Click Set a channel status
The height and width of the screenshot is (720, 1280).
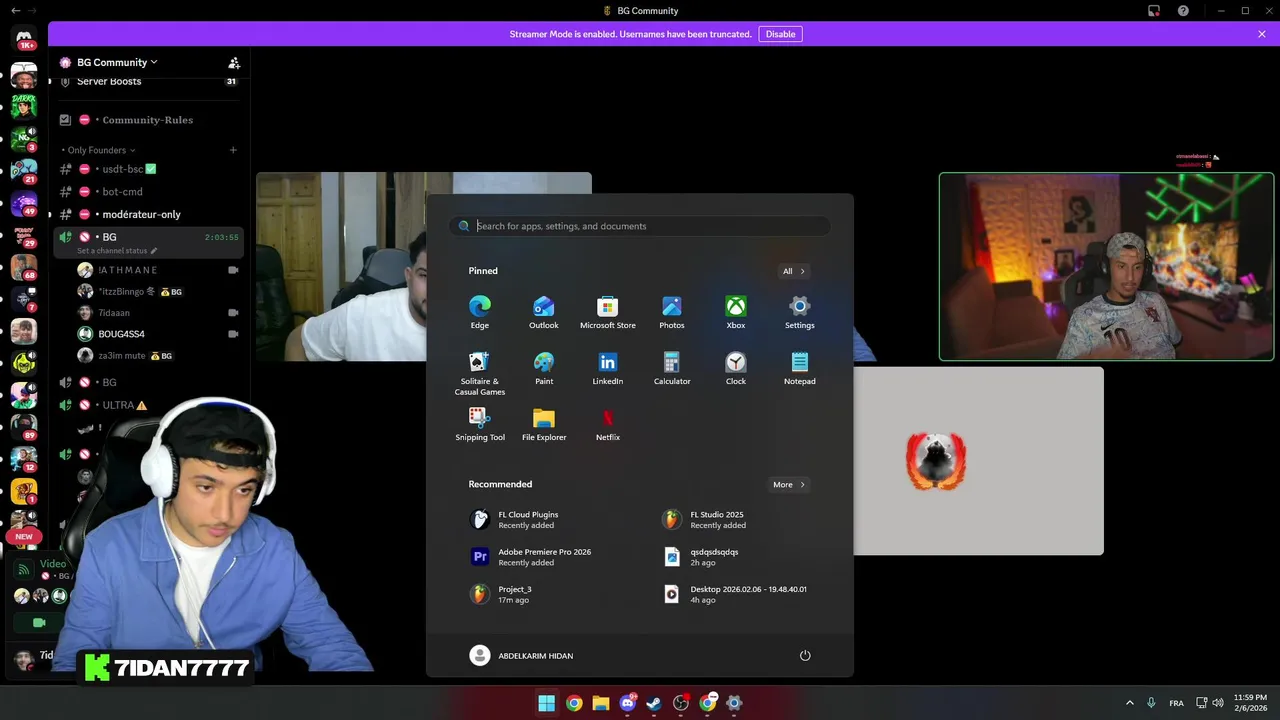(116, 251)
